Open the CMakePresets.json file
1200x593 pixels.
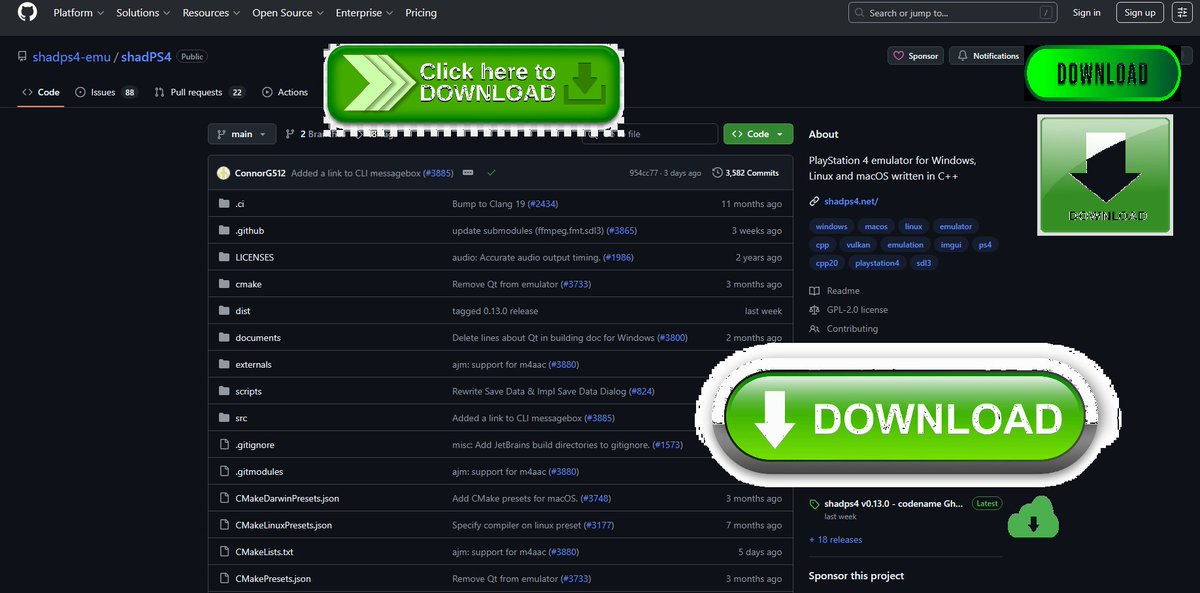point(273,579)
